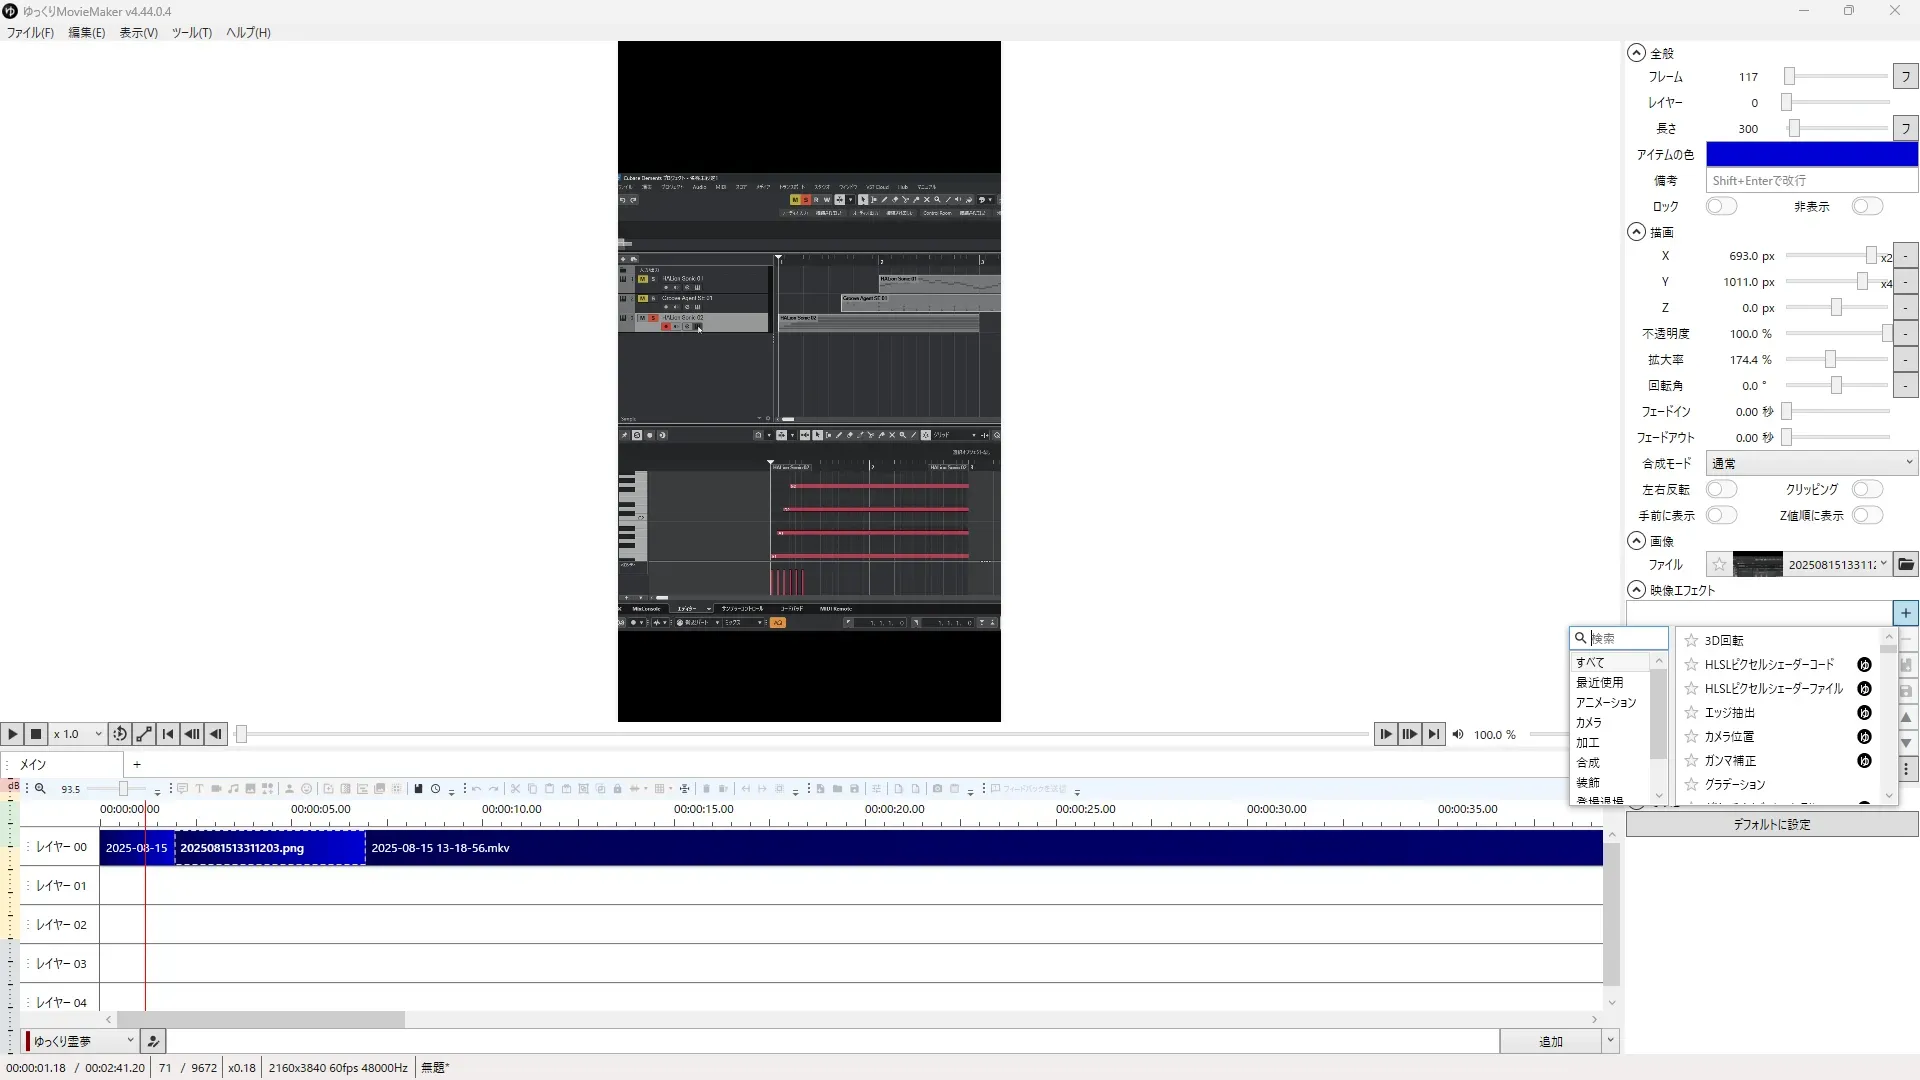Viewport: 1920px width, 1080px height.
Task: Click the speaker volume icon
Action: pos(1458,735)
